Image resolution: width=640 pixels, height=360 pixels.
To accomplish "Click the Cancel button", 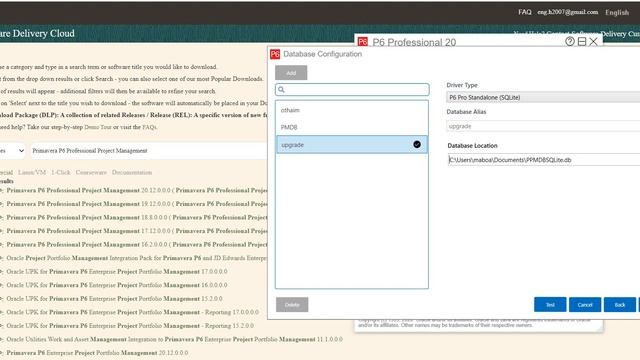I will [x=585, y=304].
